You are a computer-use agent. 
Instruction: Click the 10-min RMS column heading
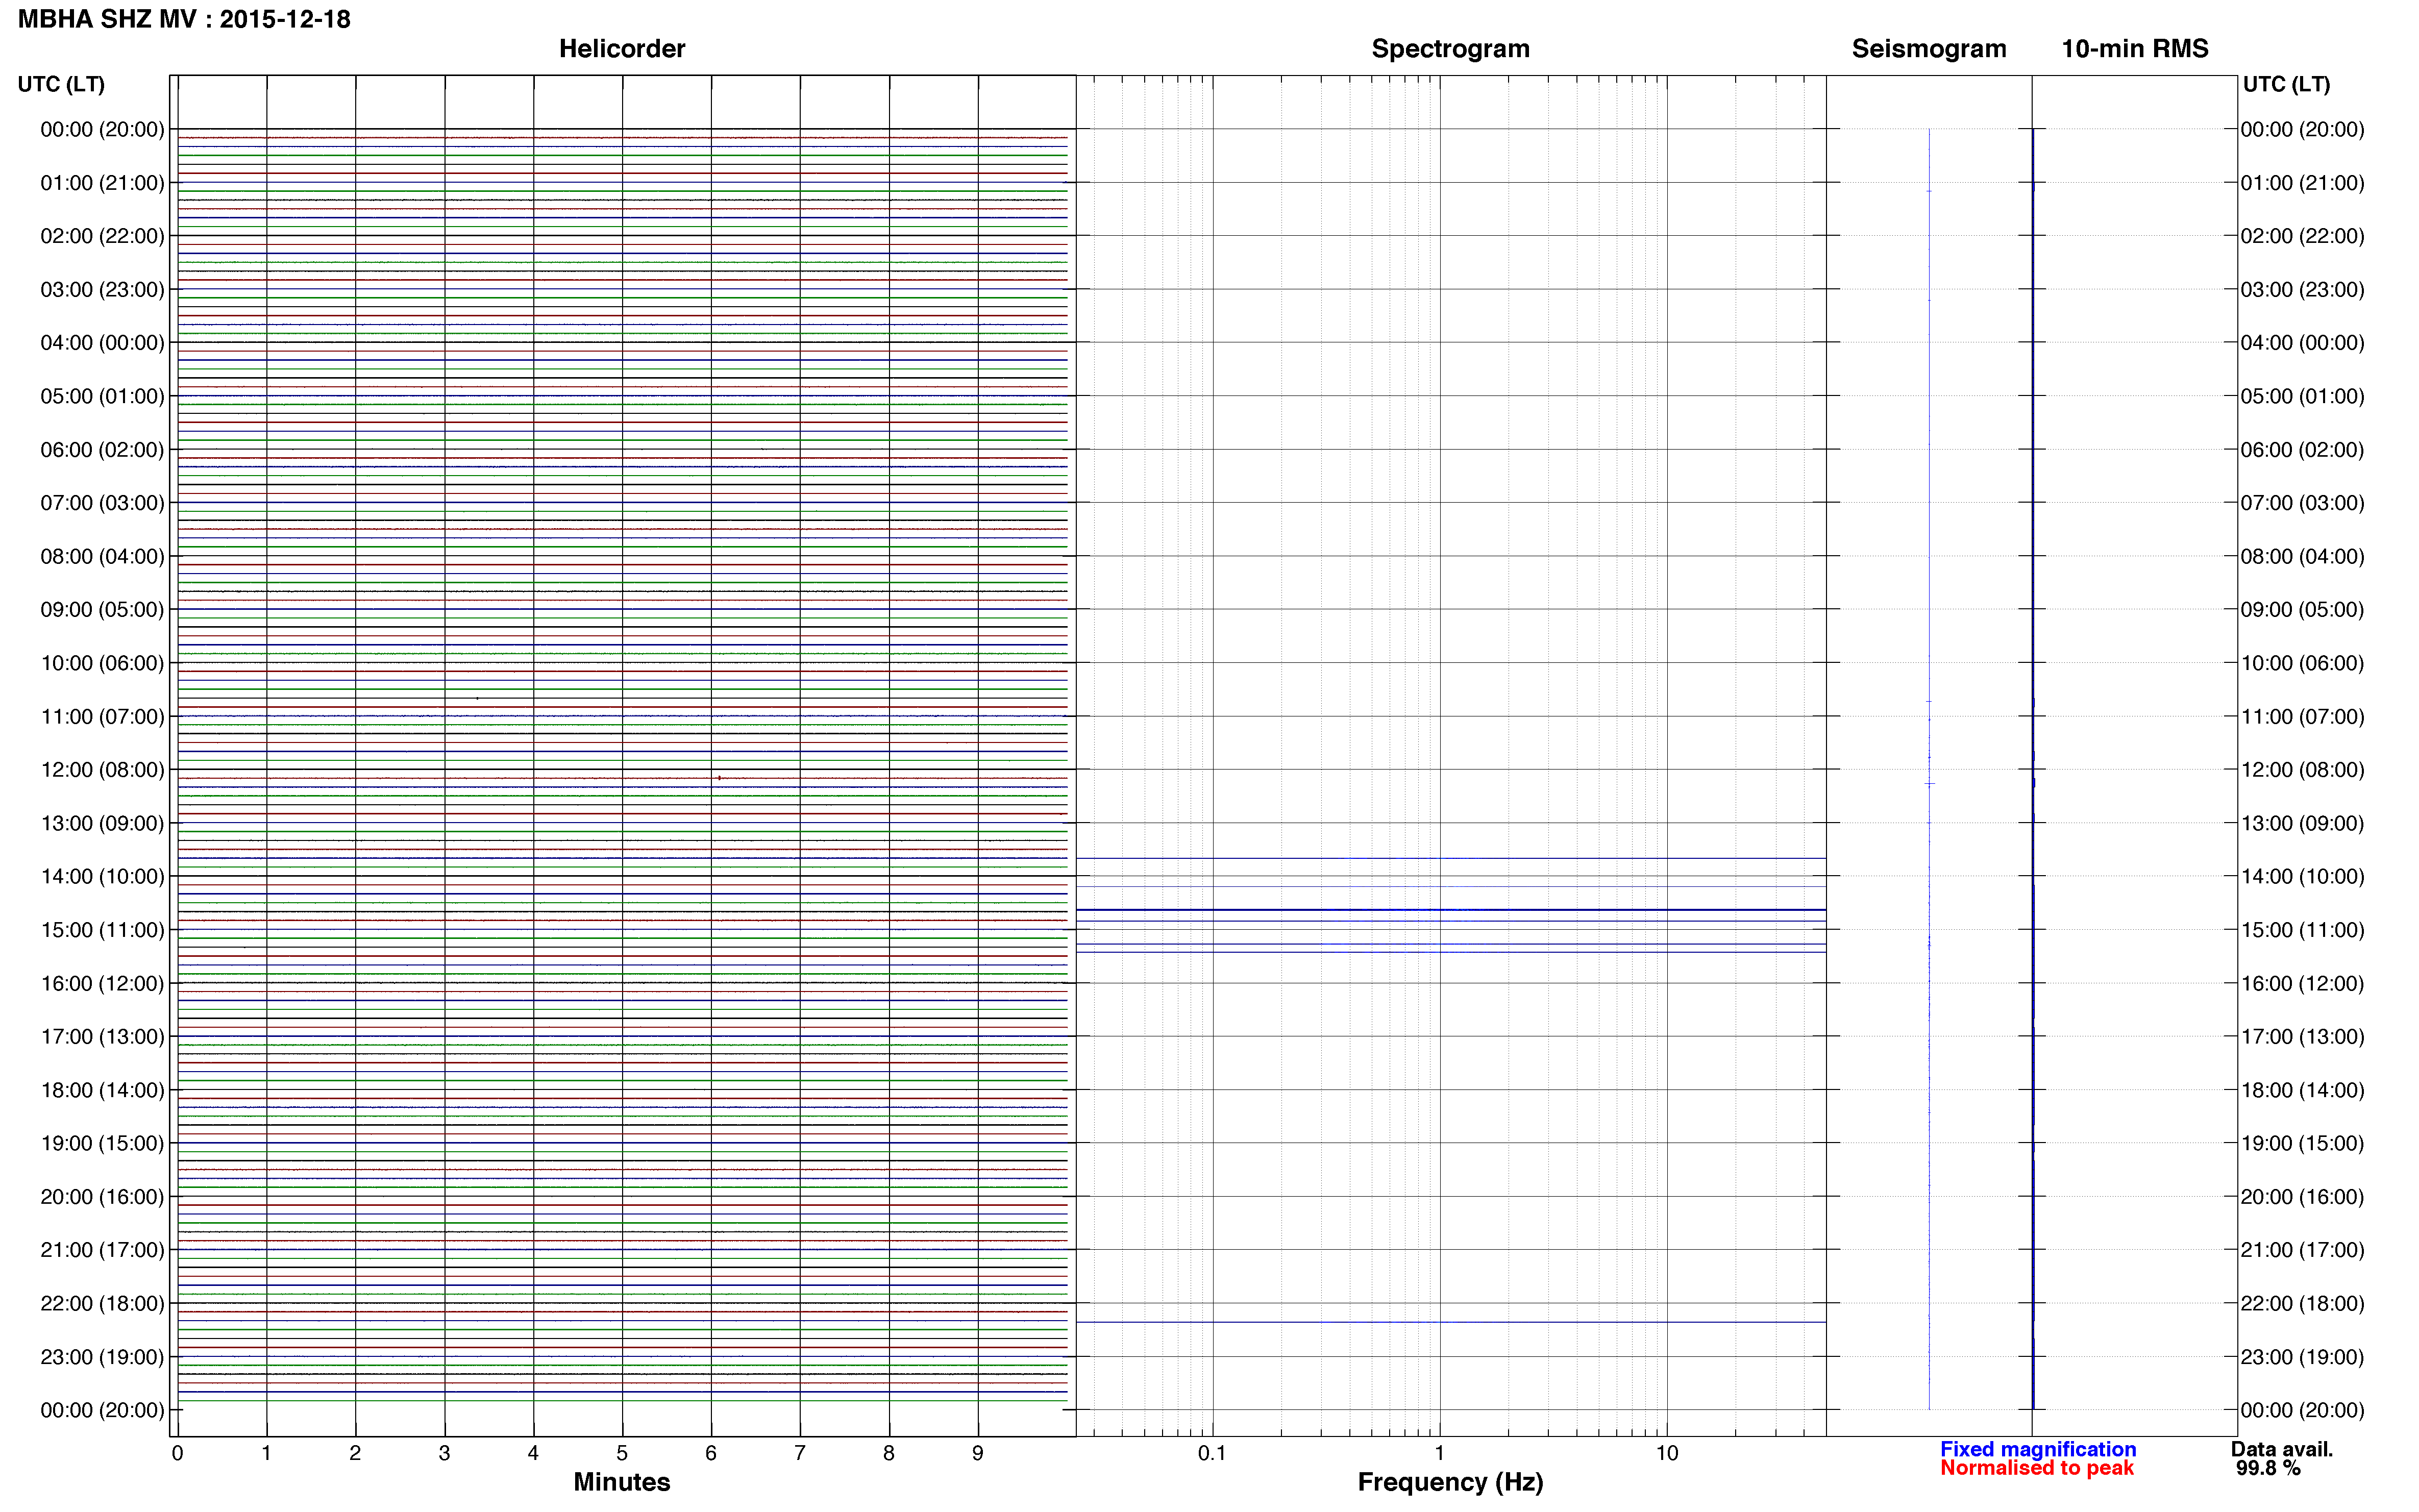coord(2135,49)
